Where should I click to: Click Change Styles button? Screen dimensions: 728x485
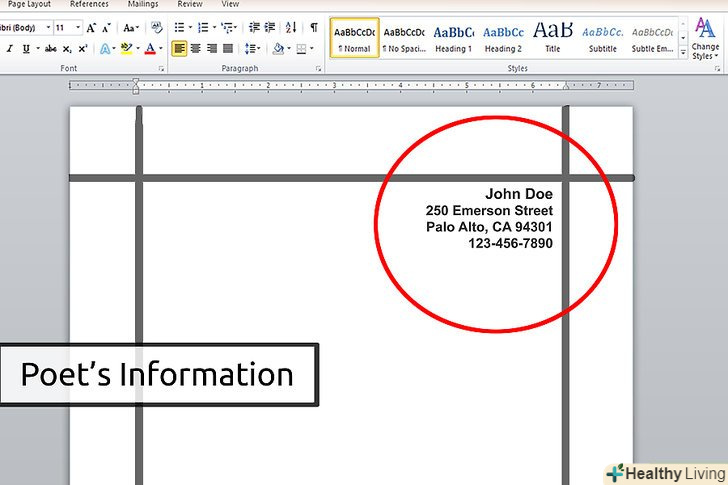point(705,39)
